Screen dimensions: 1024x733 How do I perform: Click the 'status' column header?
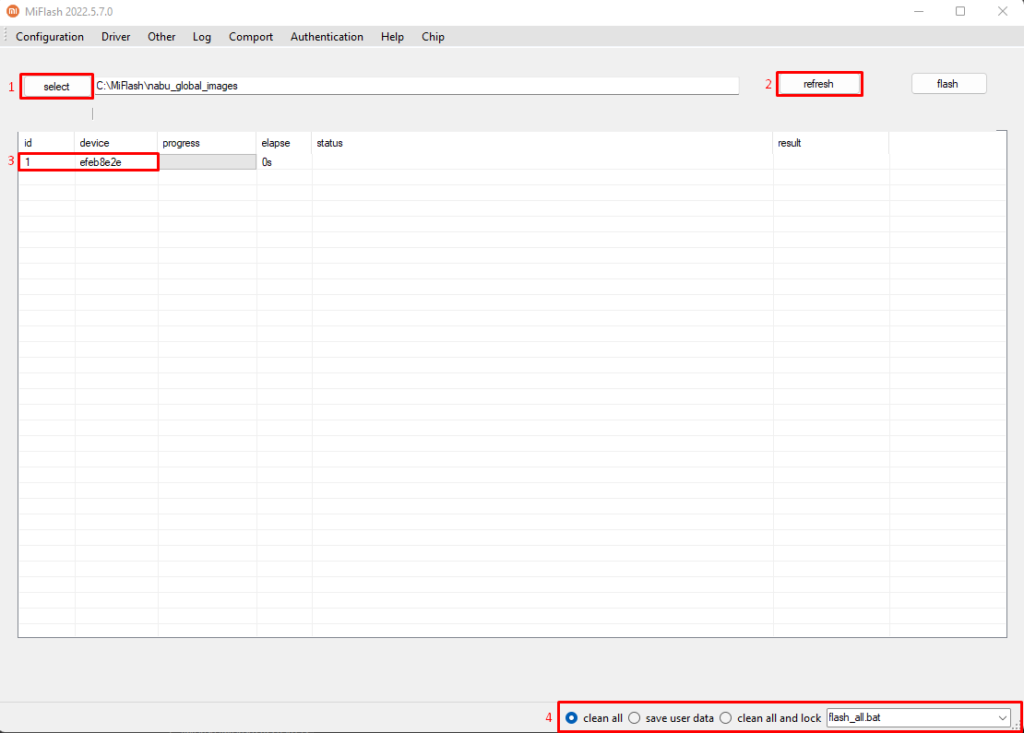(542, 142)
